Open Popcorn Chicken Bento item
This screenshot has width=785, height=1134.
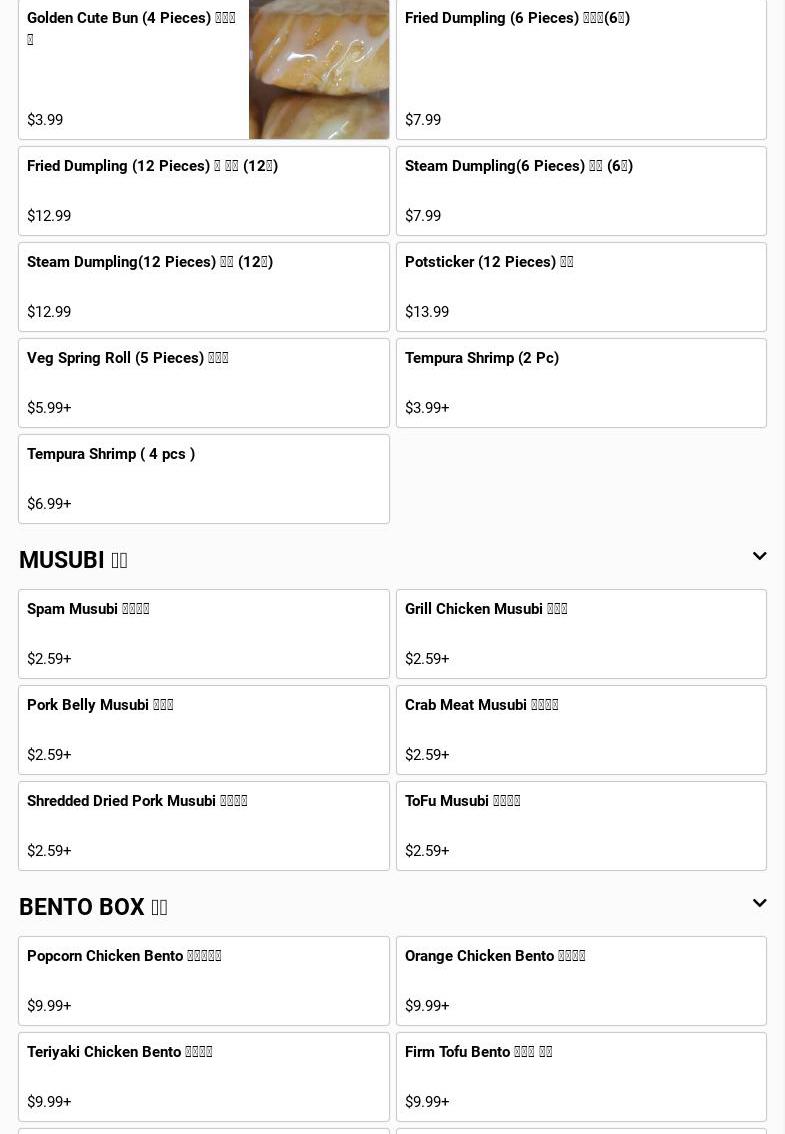point(204,981)
